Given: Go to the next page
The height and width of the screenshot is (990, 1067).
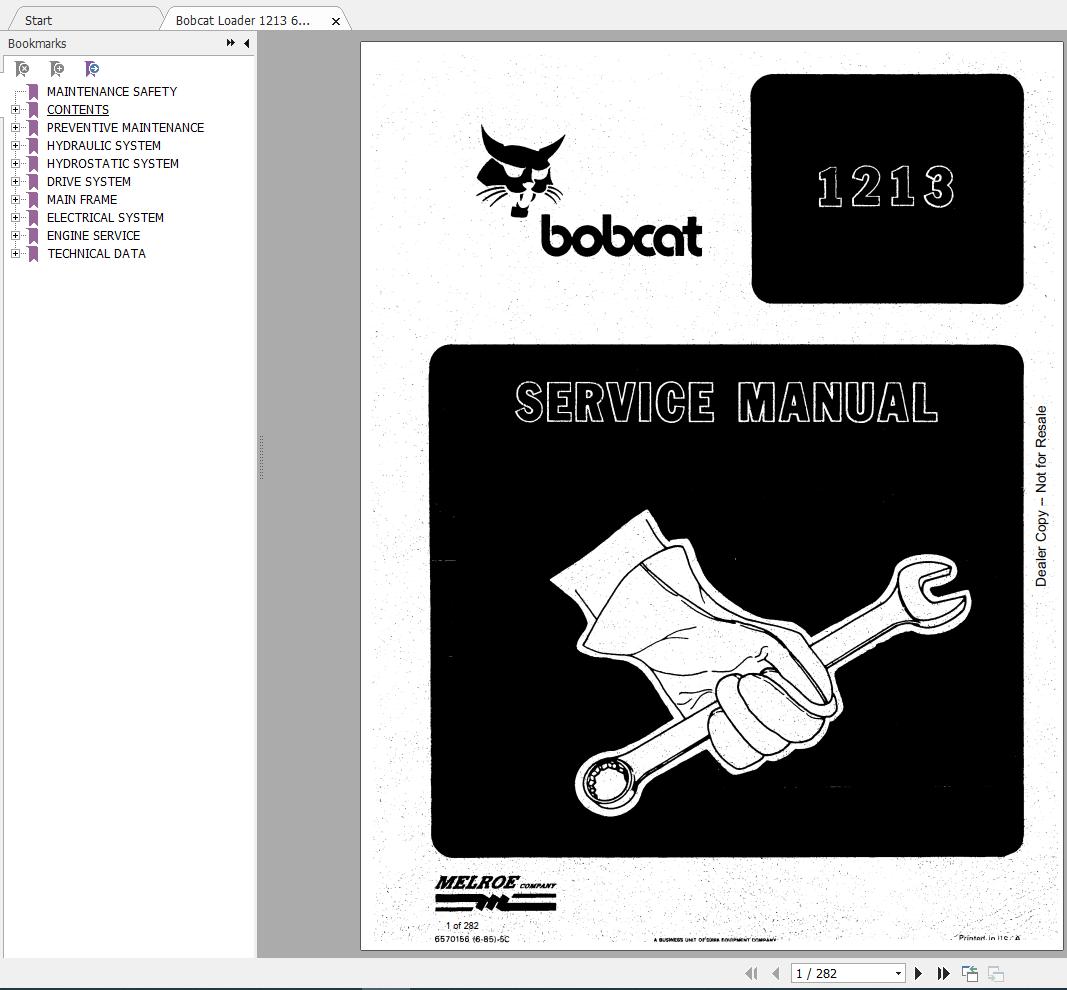Looking at the screenshot, I should point(918,972).
